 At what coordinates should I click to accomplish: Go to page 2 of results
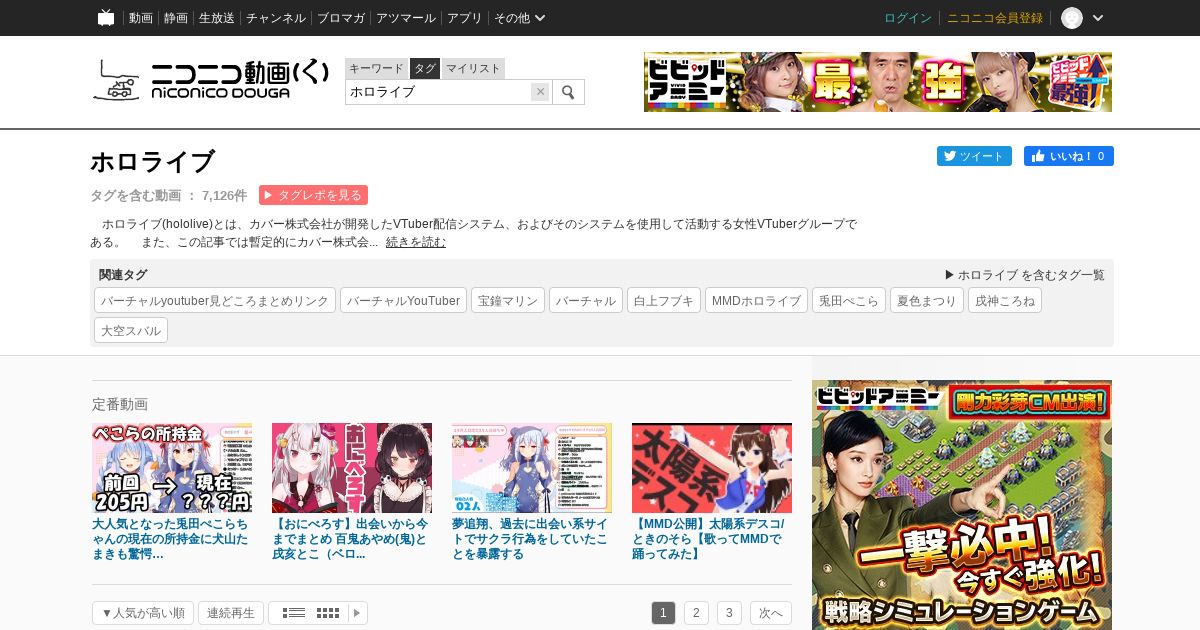[696, 613]
